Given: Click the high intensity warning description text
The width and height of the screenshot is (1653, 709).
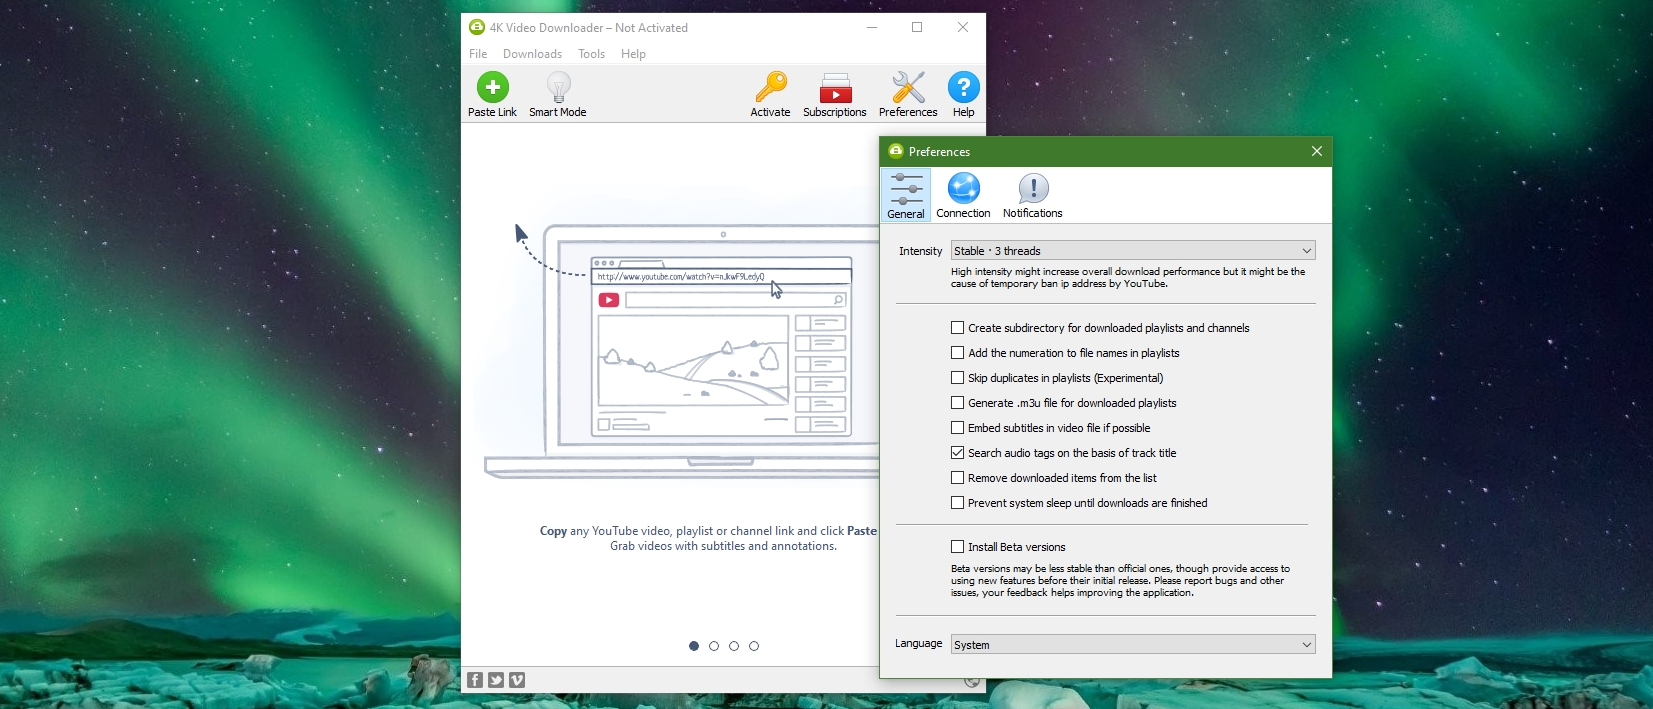Looking at the screenshot, I should point(1128,278).
